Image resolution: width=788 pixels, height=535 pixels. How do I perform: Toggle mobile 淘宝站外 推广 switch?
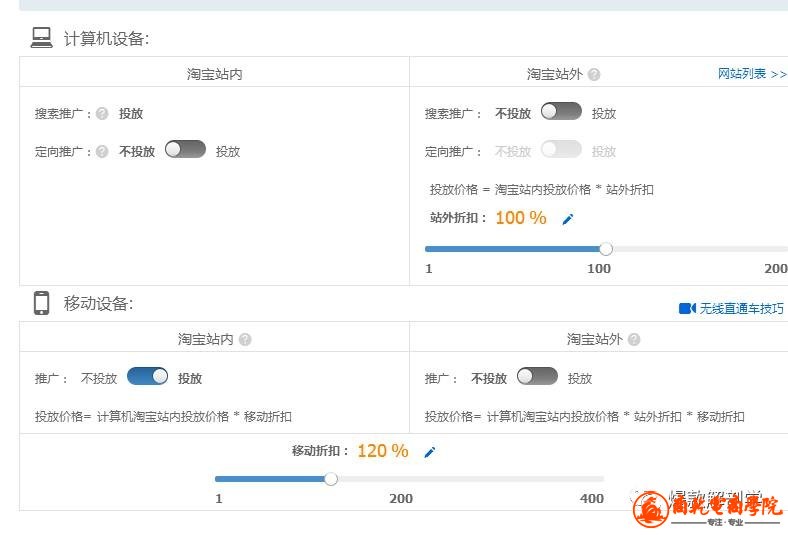pyautogui.click(x=538, y=377)
